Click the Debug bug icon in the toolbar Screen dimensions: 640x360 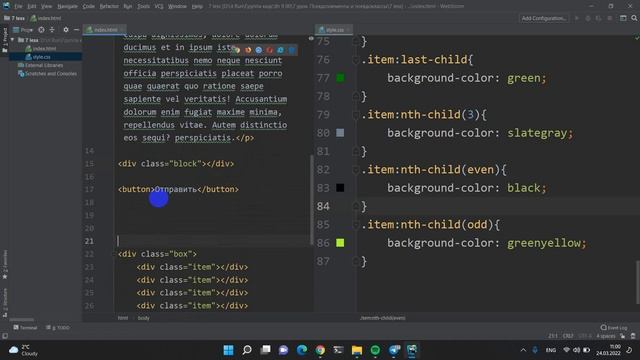pyautogui.click(x=588, y=18)
